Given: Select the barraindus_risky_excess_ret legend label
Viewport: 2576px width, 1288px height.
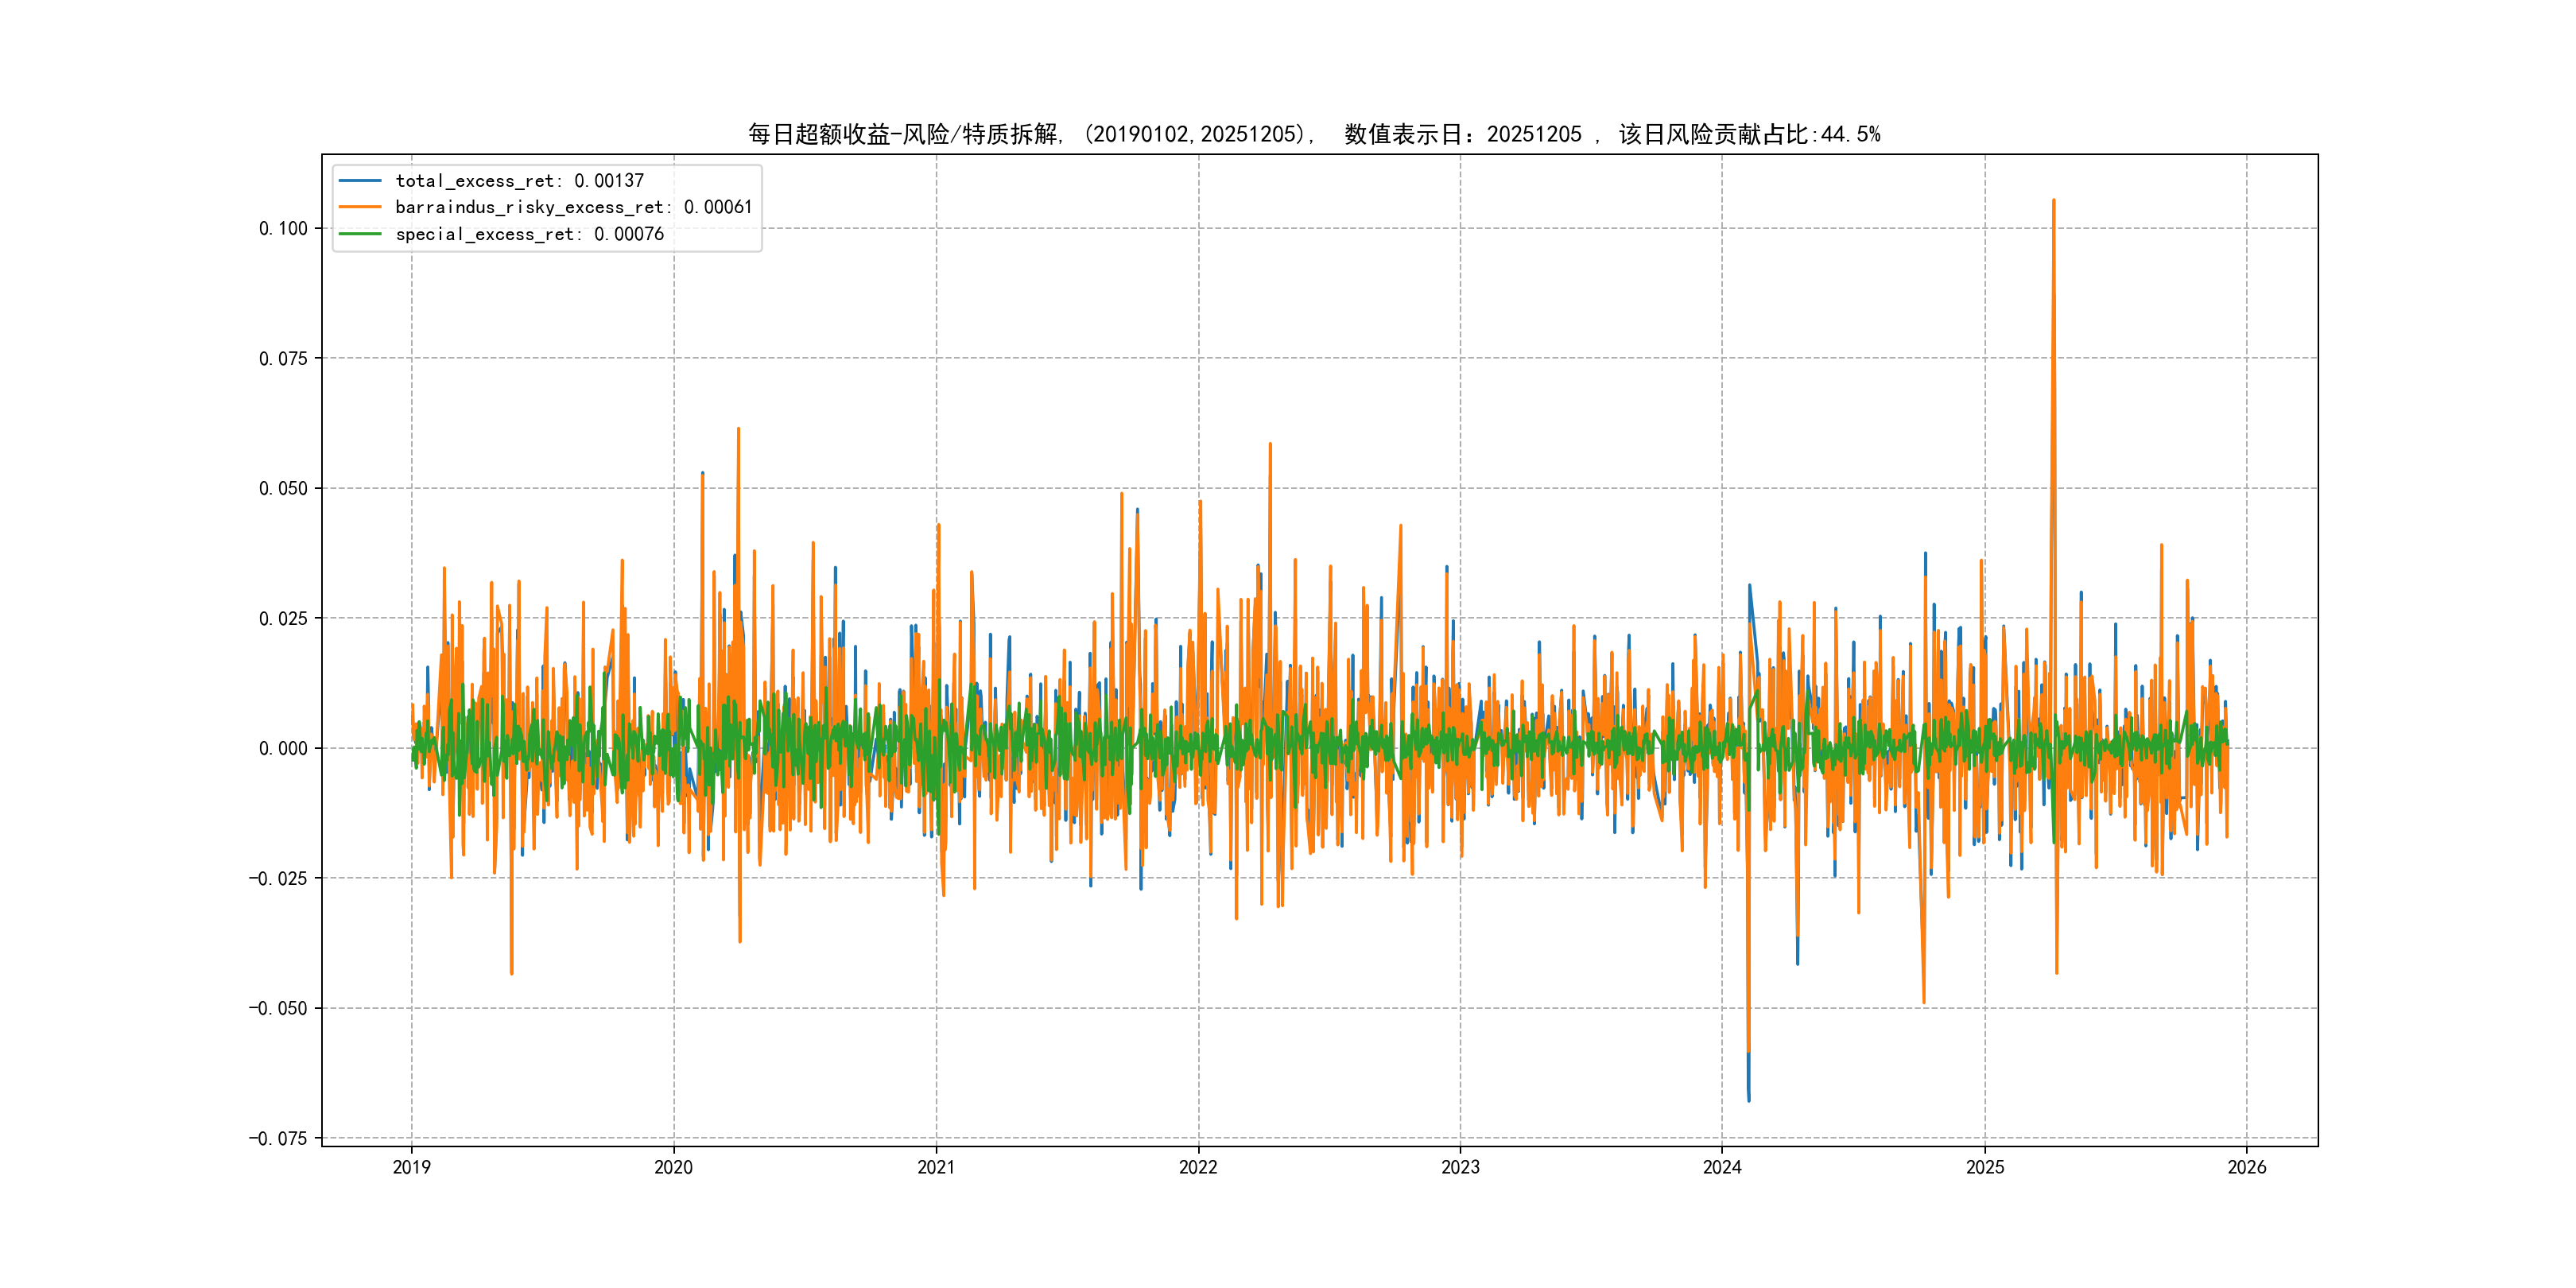Looking at the screenshot, I should pos(573,207).
